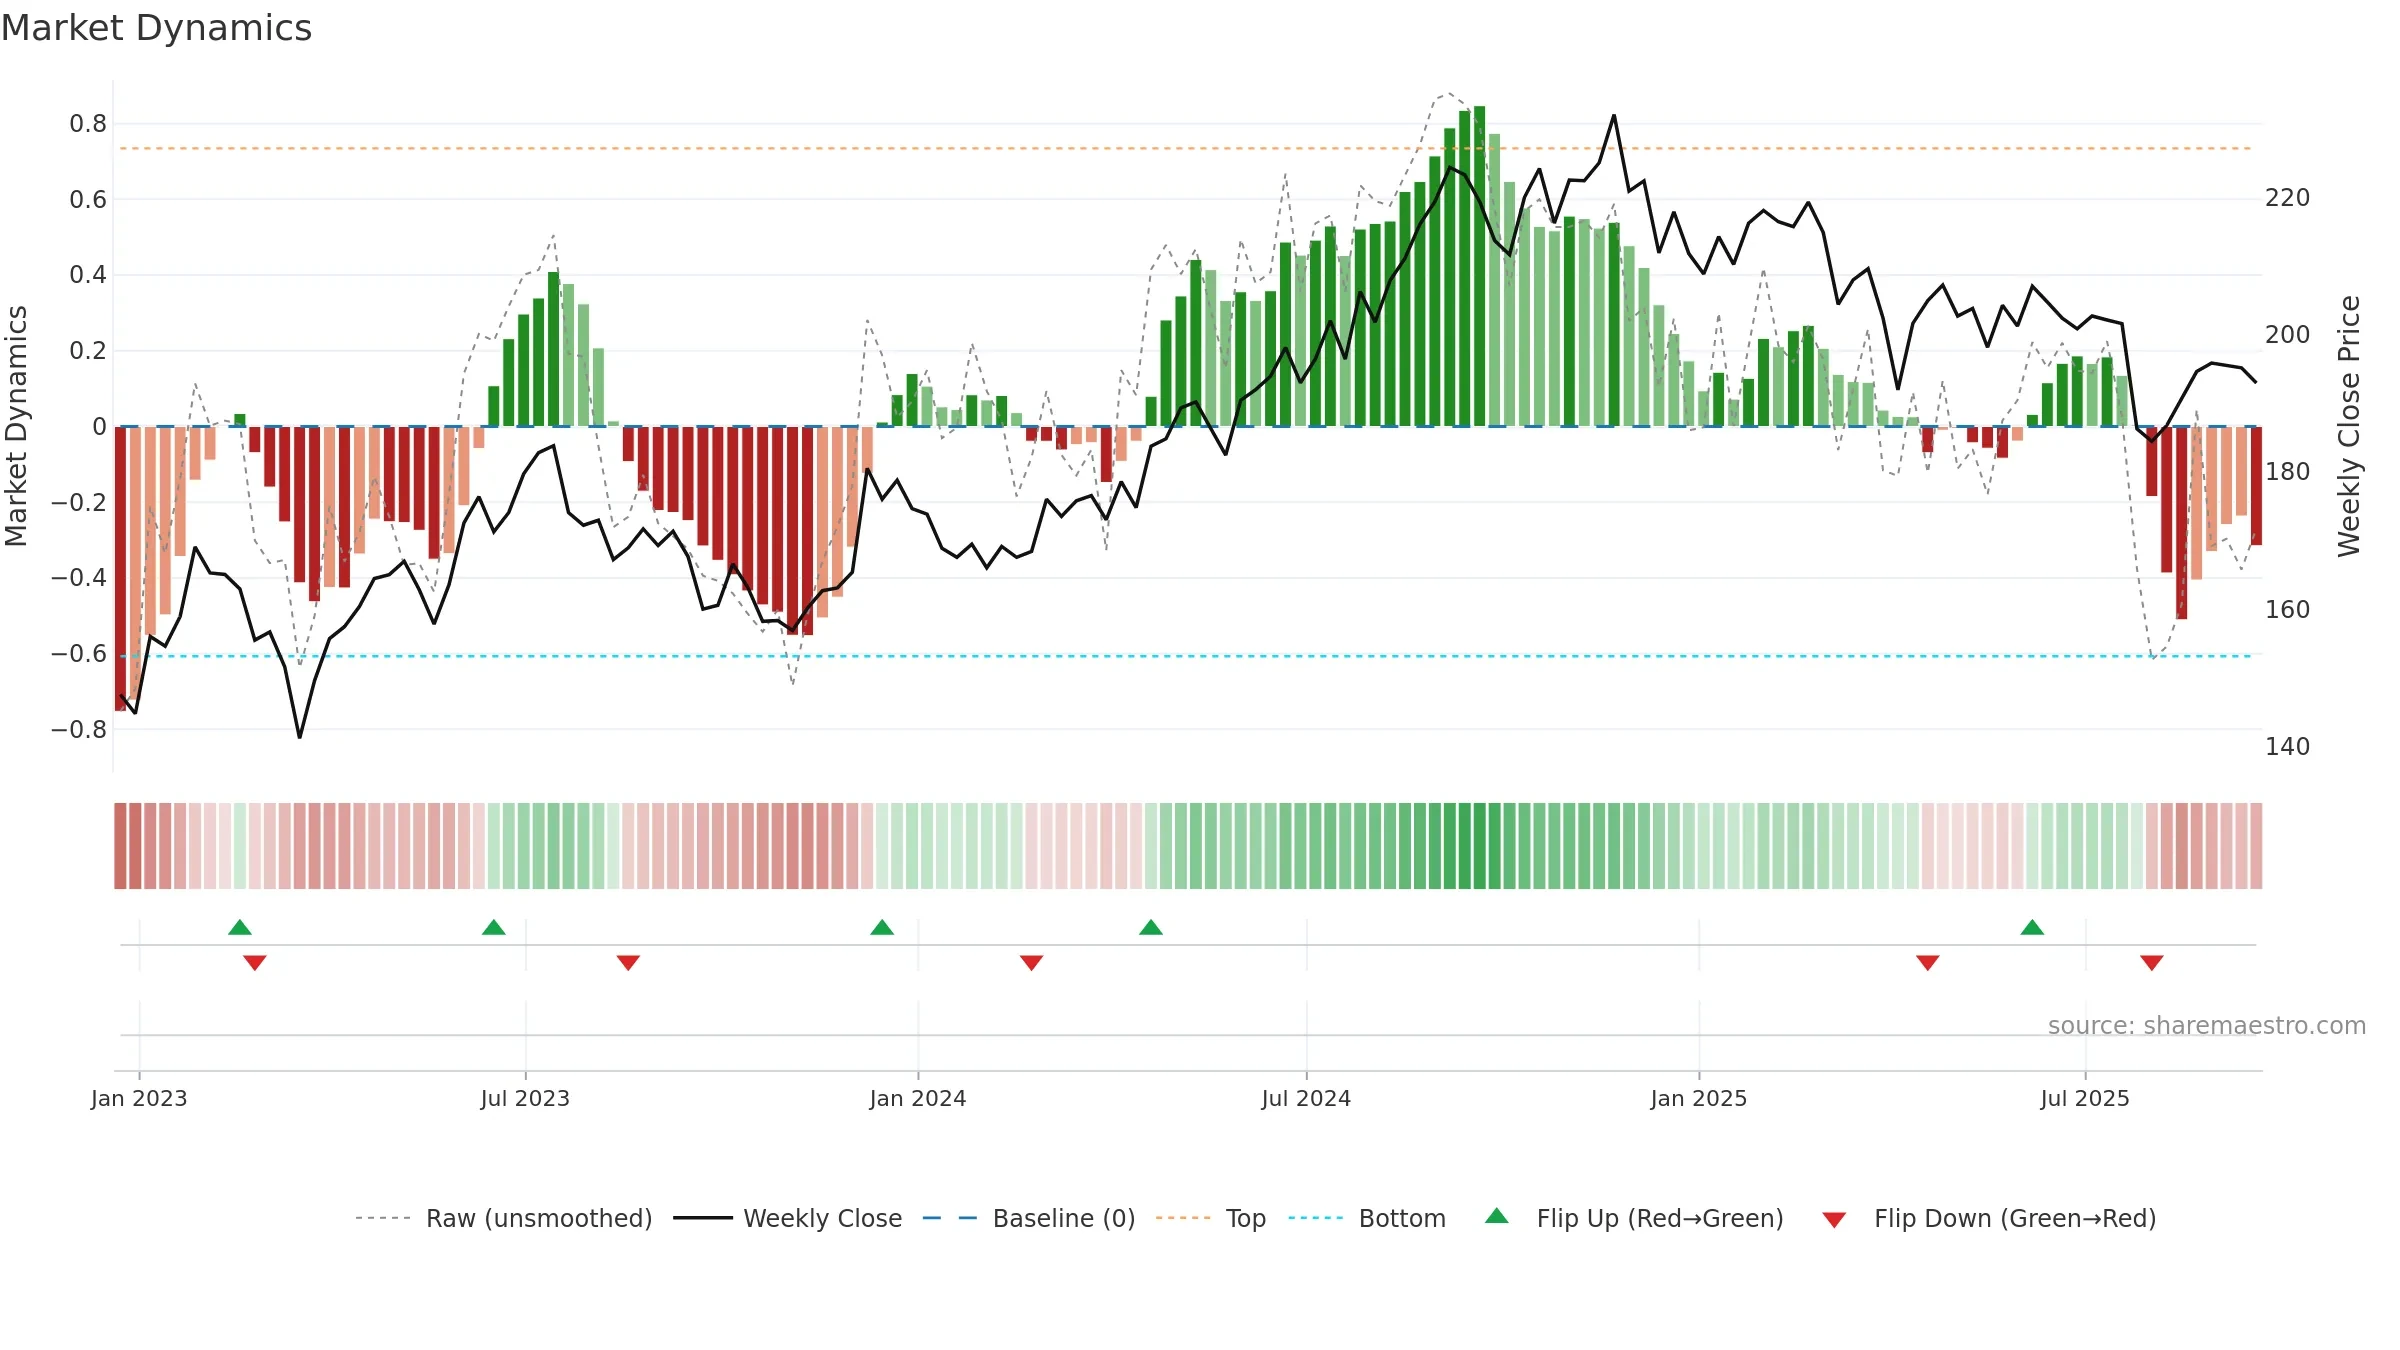Click the Flip Down marker in February 2024
The image size is (2400, 1350).
pyautogui.click(x=1032, y=963)
